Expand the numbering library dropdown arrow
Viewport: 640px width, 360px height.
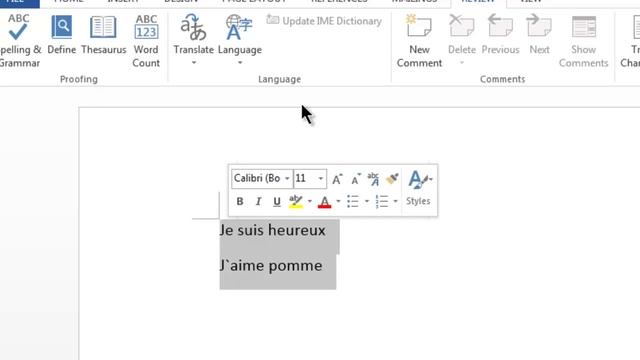point(395,201)
